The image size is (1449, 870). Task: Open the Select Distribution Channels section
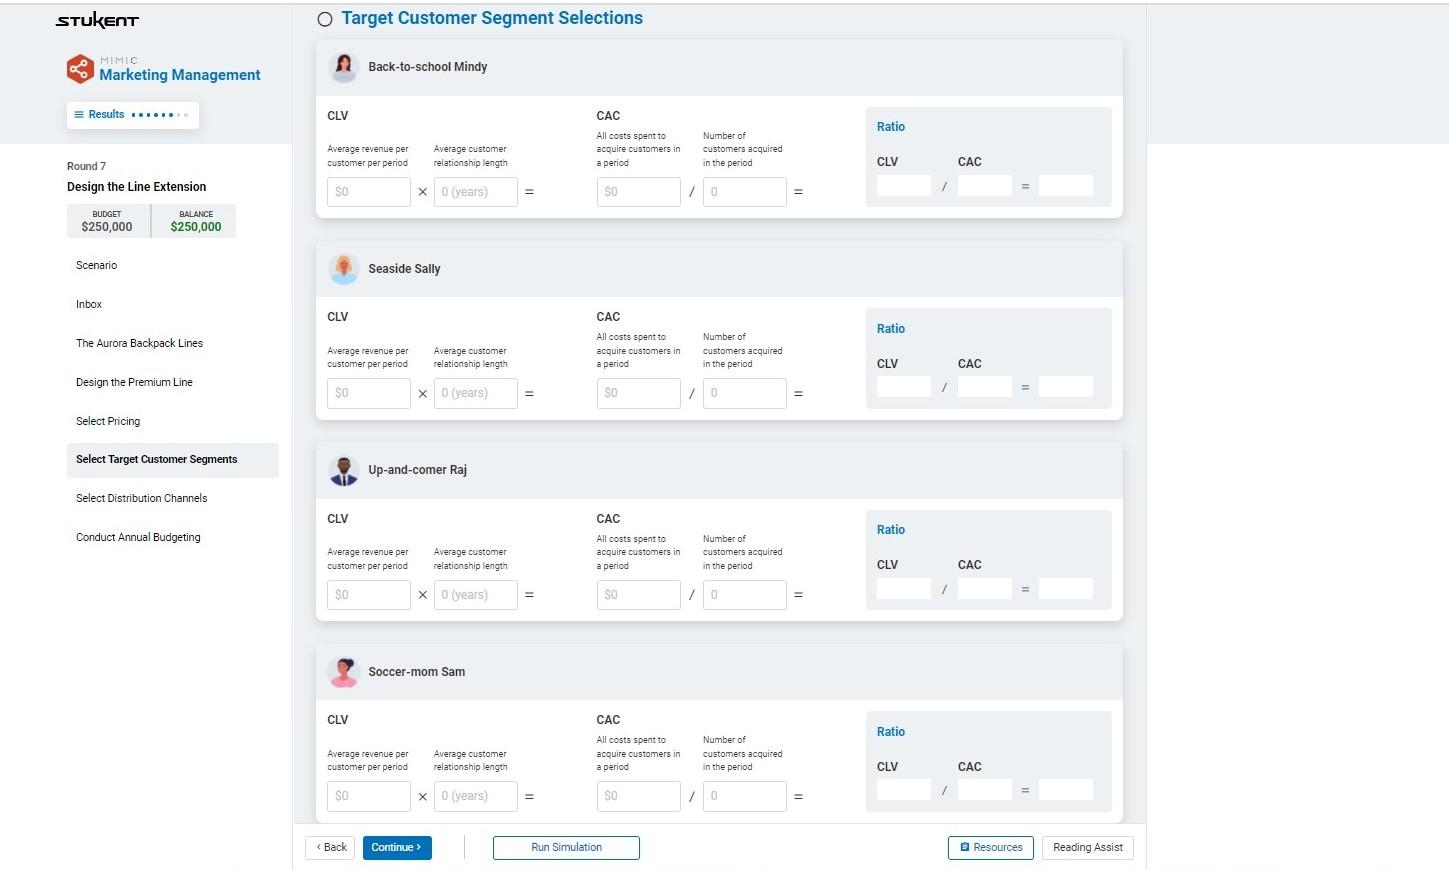[x=141, y=498]
